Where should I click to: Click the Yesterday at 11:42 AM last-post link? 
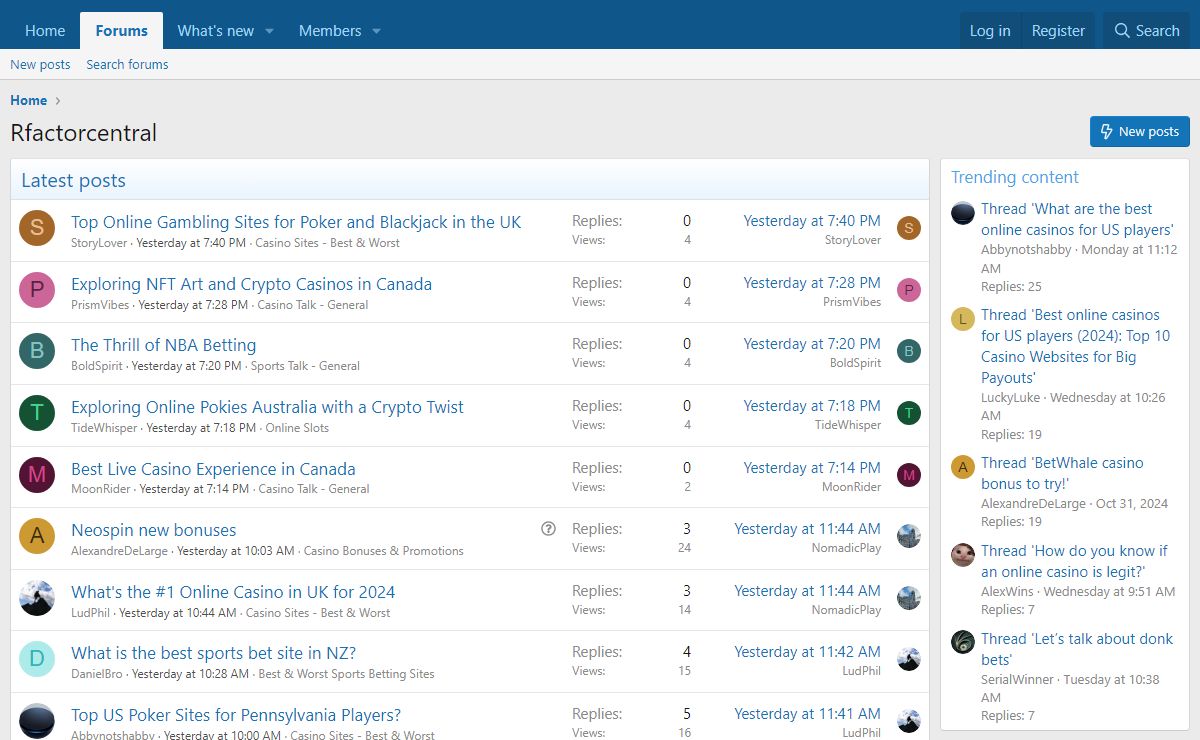(x=807, y=652)
